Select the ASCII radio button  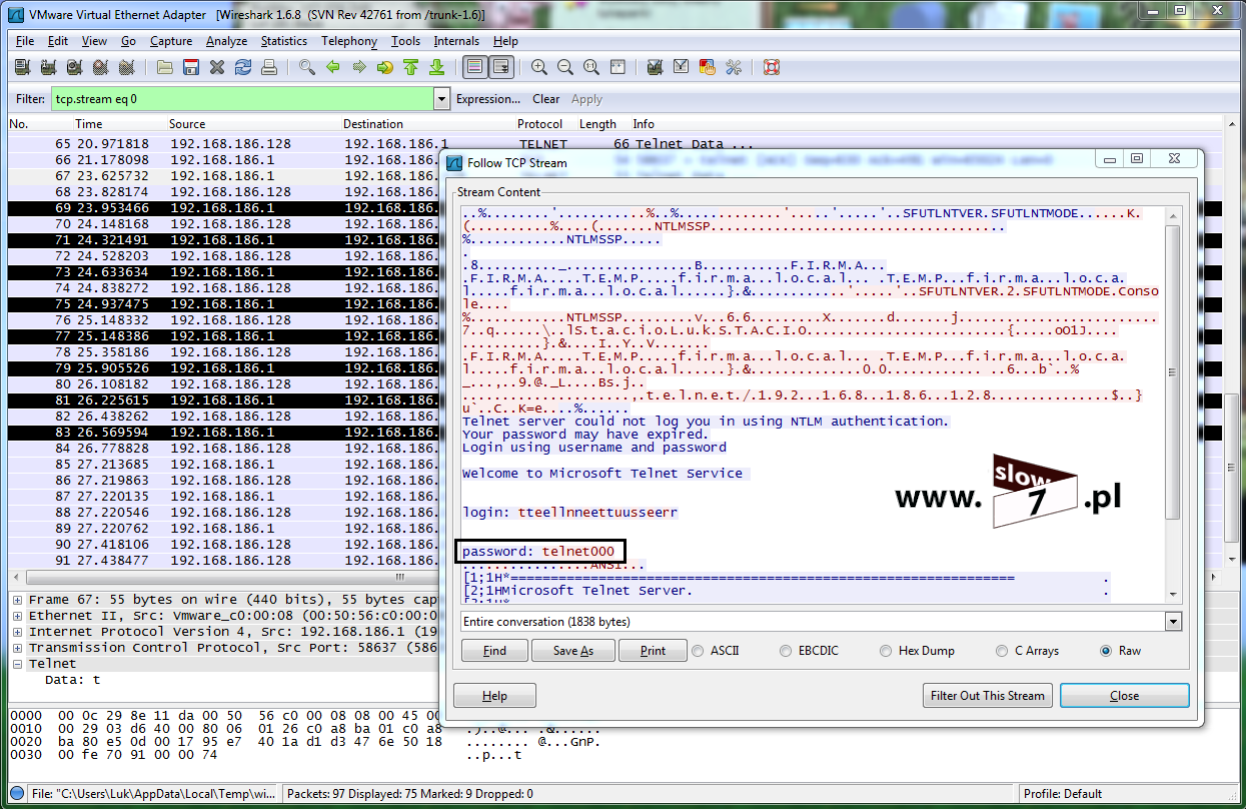[x=697, y=651]
